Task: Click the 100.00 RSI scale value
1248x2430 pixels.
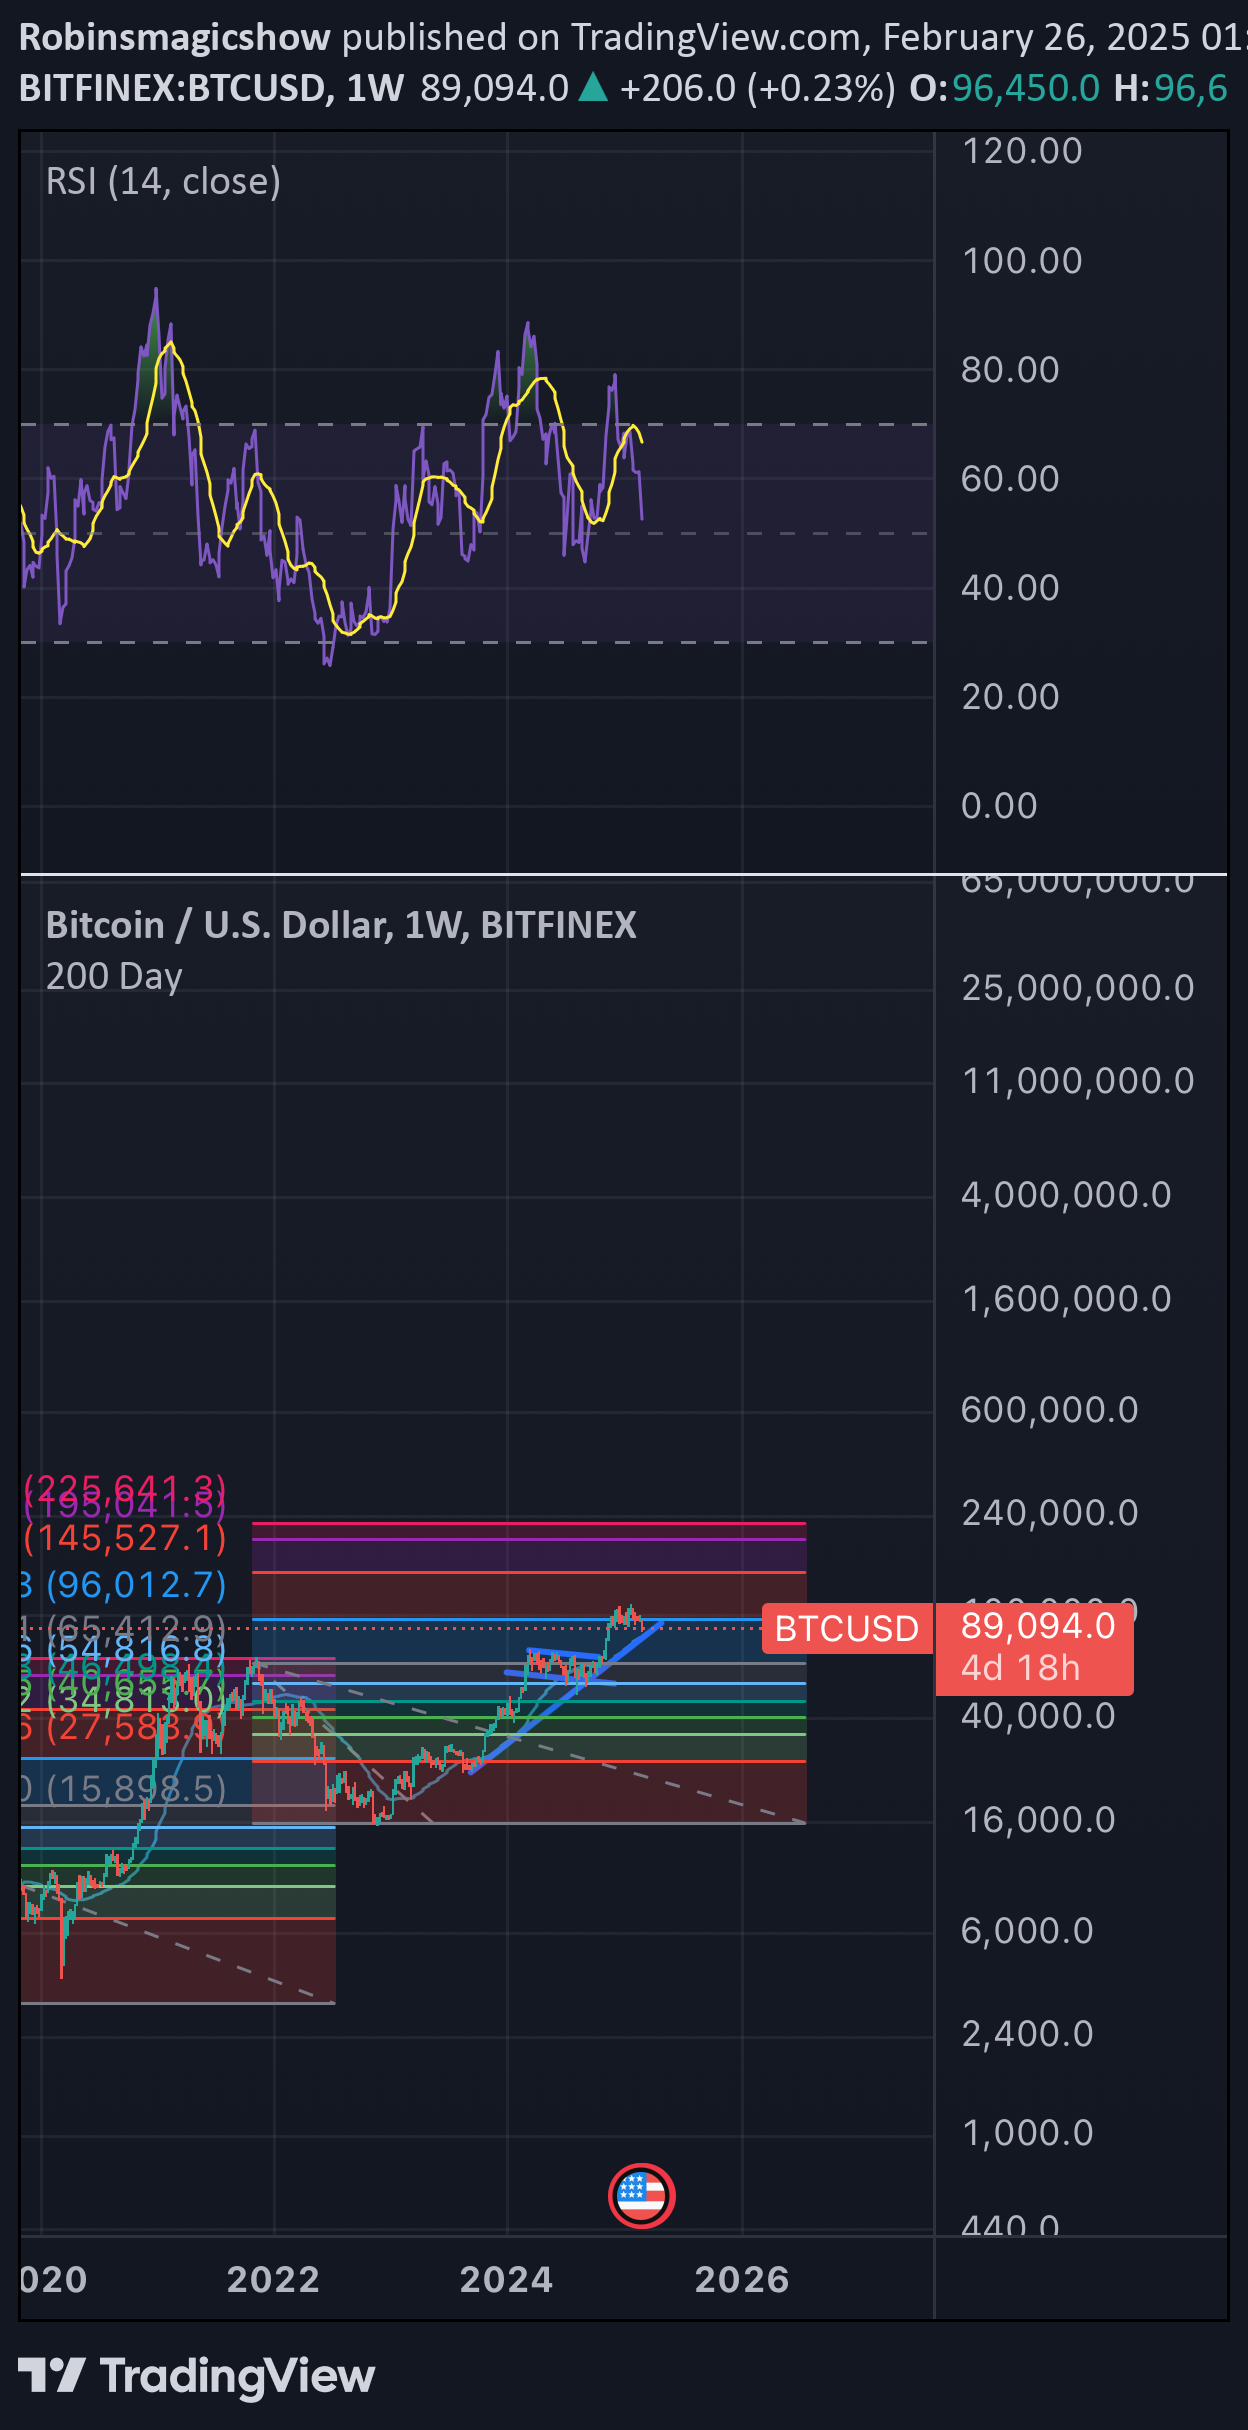Action: tap(1021, 261)
